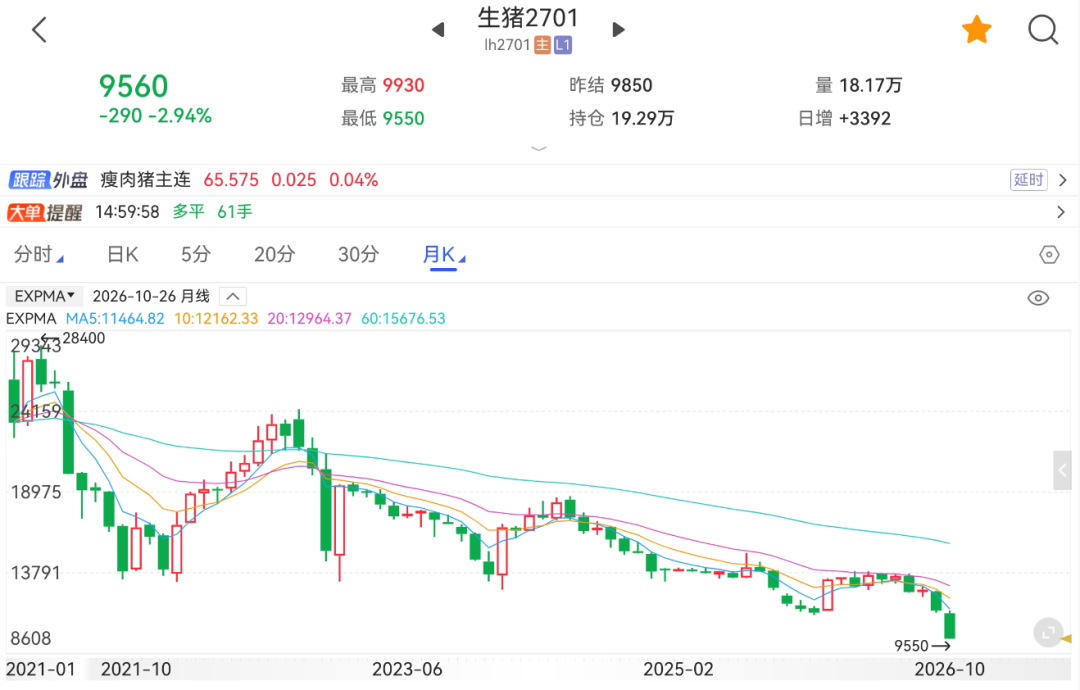Screen dimensions: 1080x690
Task: Click the 生猪2701 contract title
Action: point(528,18)
